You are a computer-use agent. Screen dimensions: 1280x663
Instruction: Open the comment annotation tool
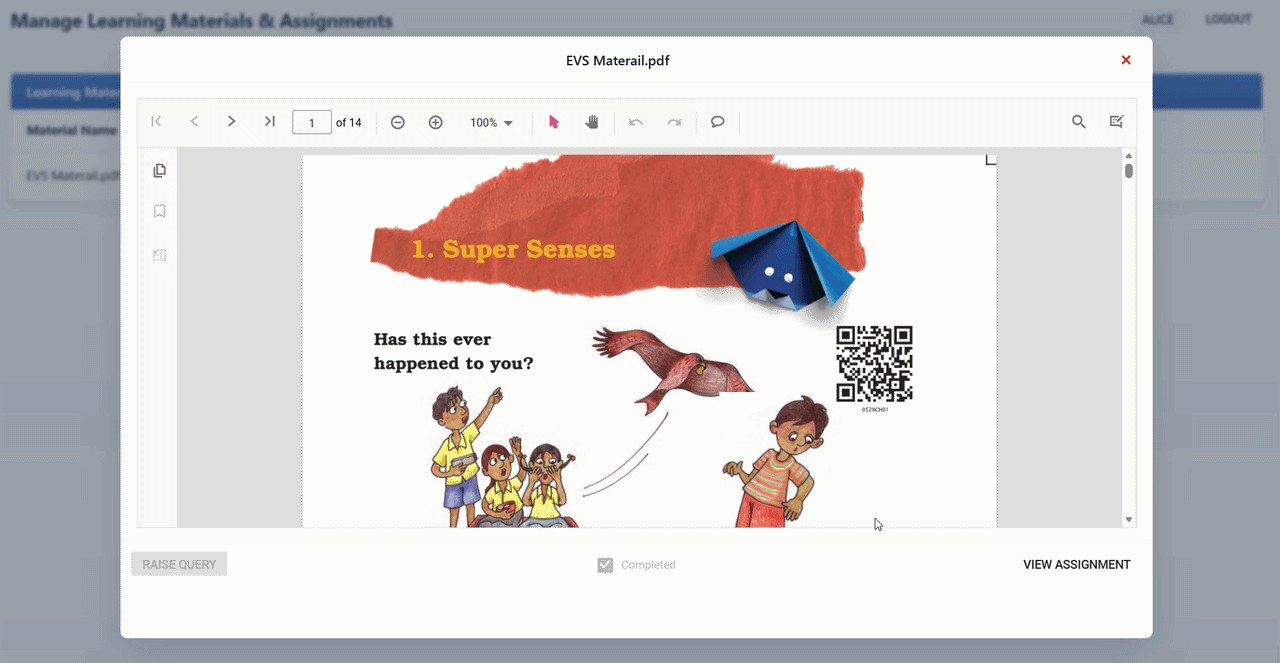point(717,121)
